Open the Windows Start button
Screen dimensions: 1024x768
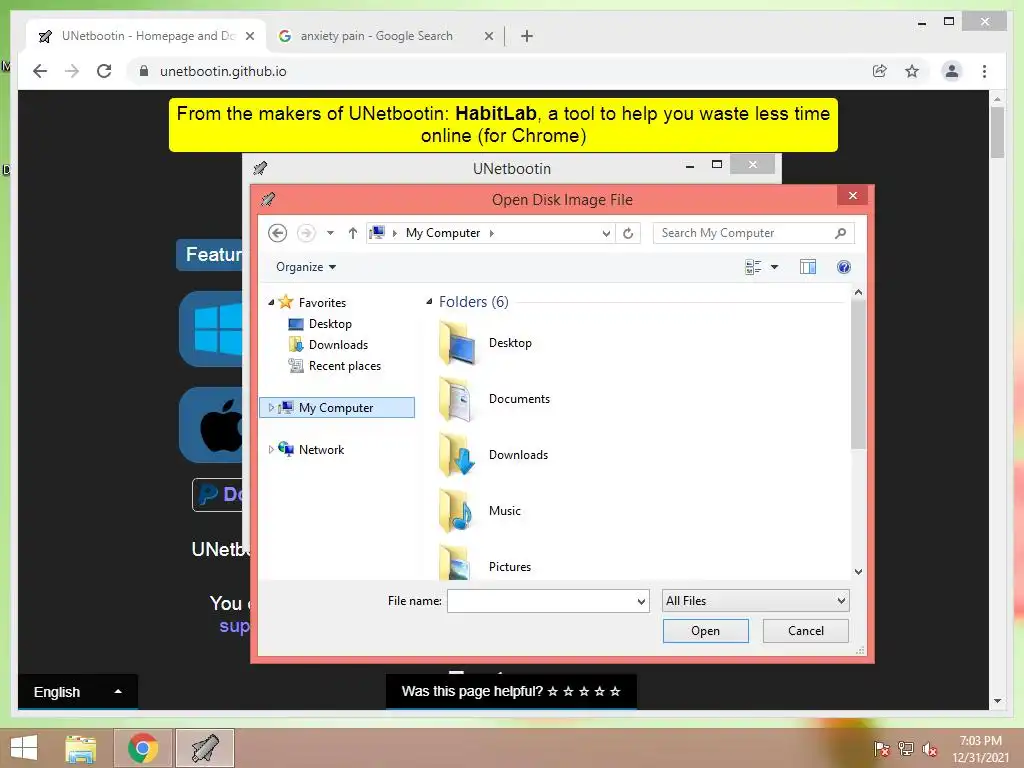(x=24, y=748)
